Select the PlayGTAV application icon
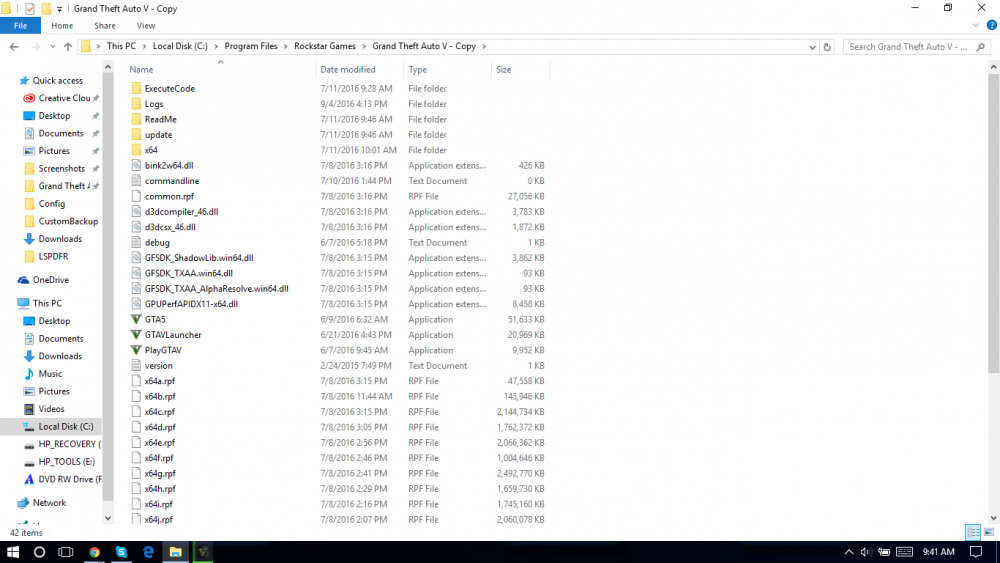The image size is (1000, 563). tap(136, 350)
